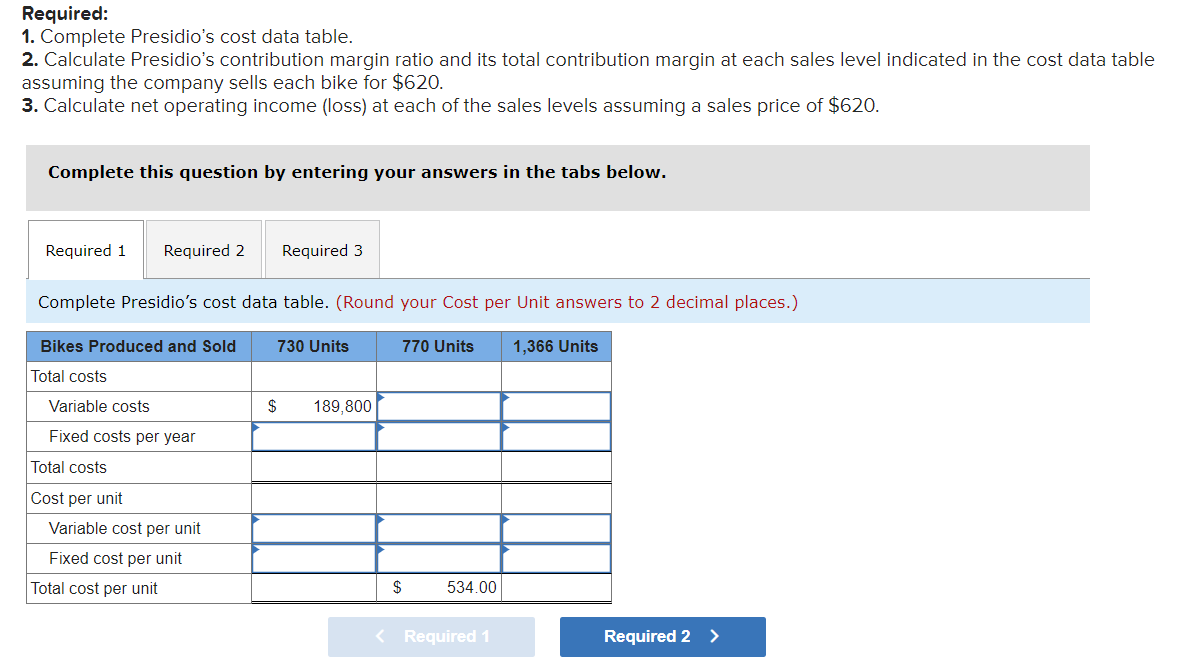Click the variable cost per unit field under 1,366 Units
This screenshot has height=665, width=1182.
[x=556, y=527]
